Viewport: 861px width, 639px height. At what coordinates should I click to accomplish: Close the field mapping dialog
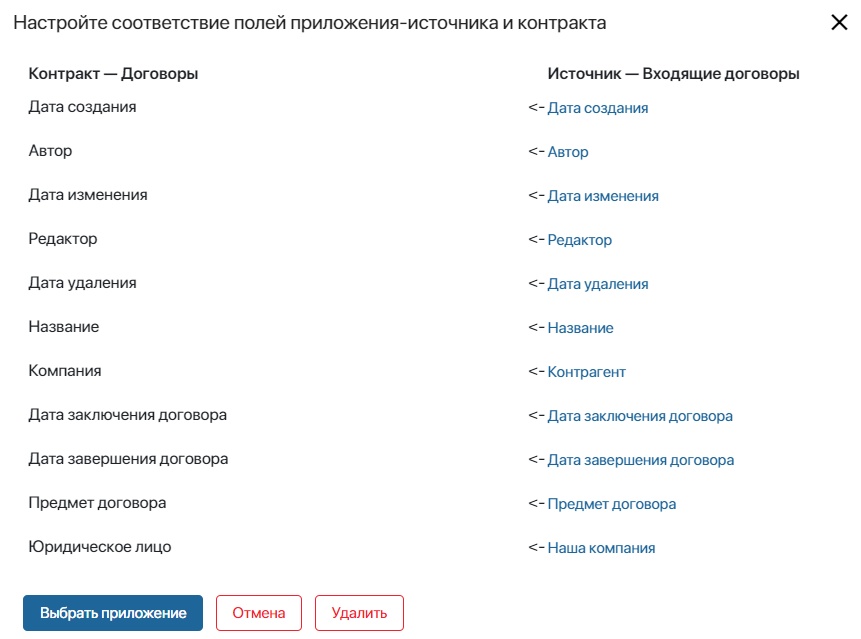(x=839, y=23)
